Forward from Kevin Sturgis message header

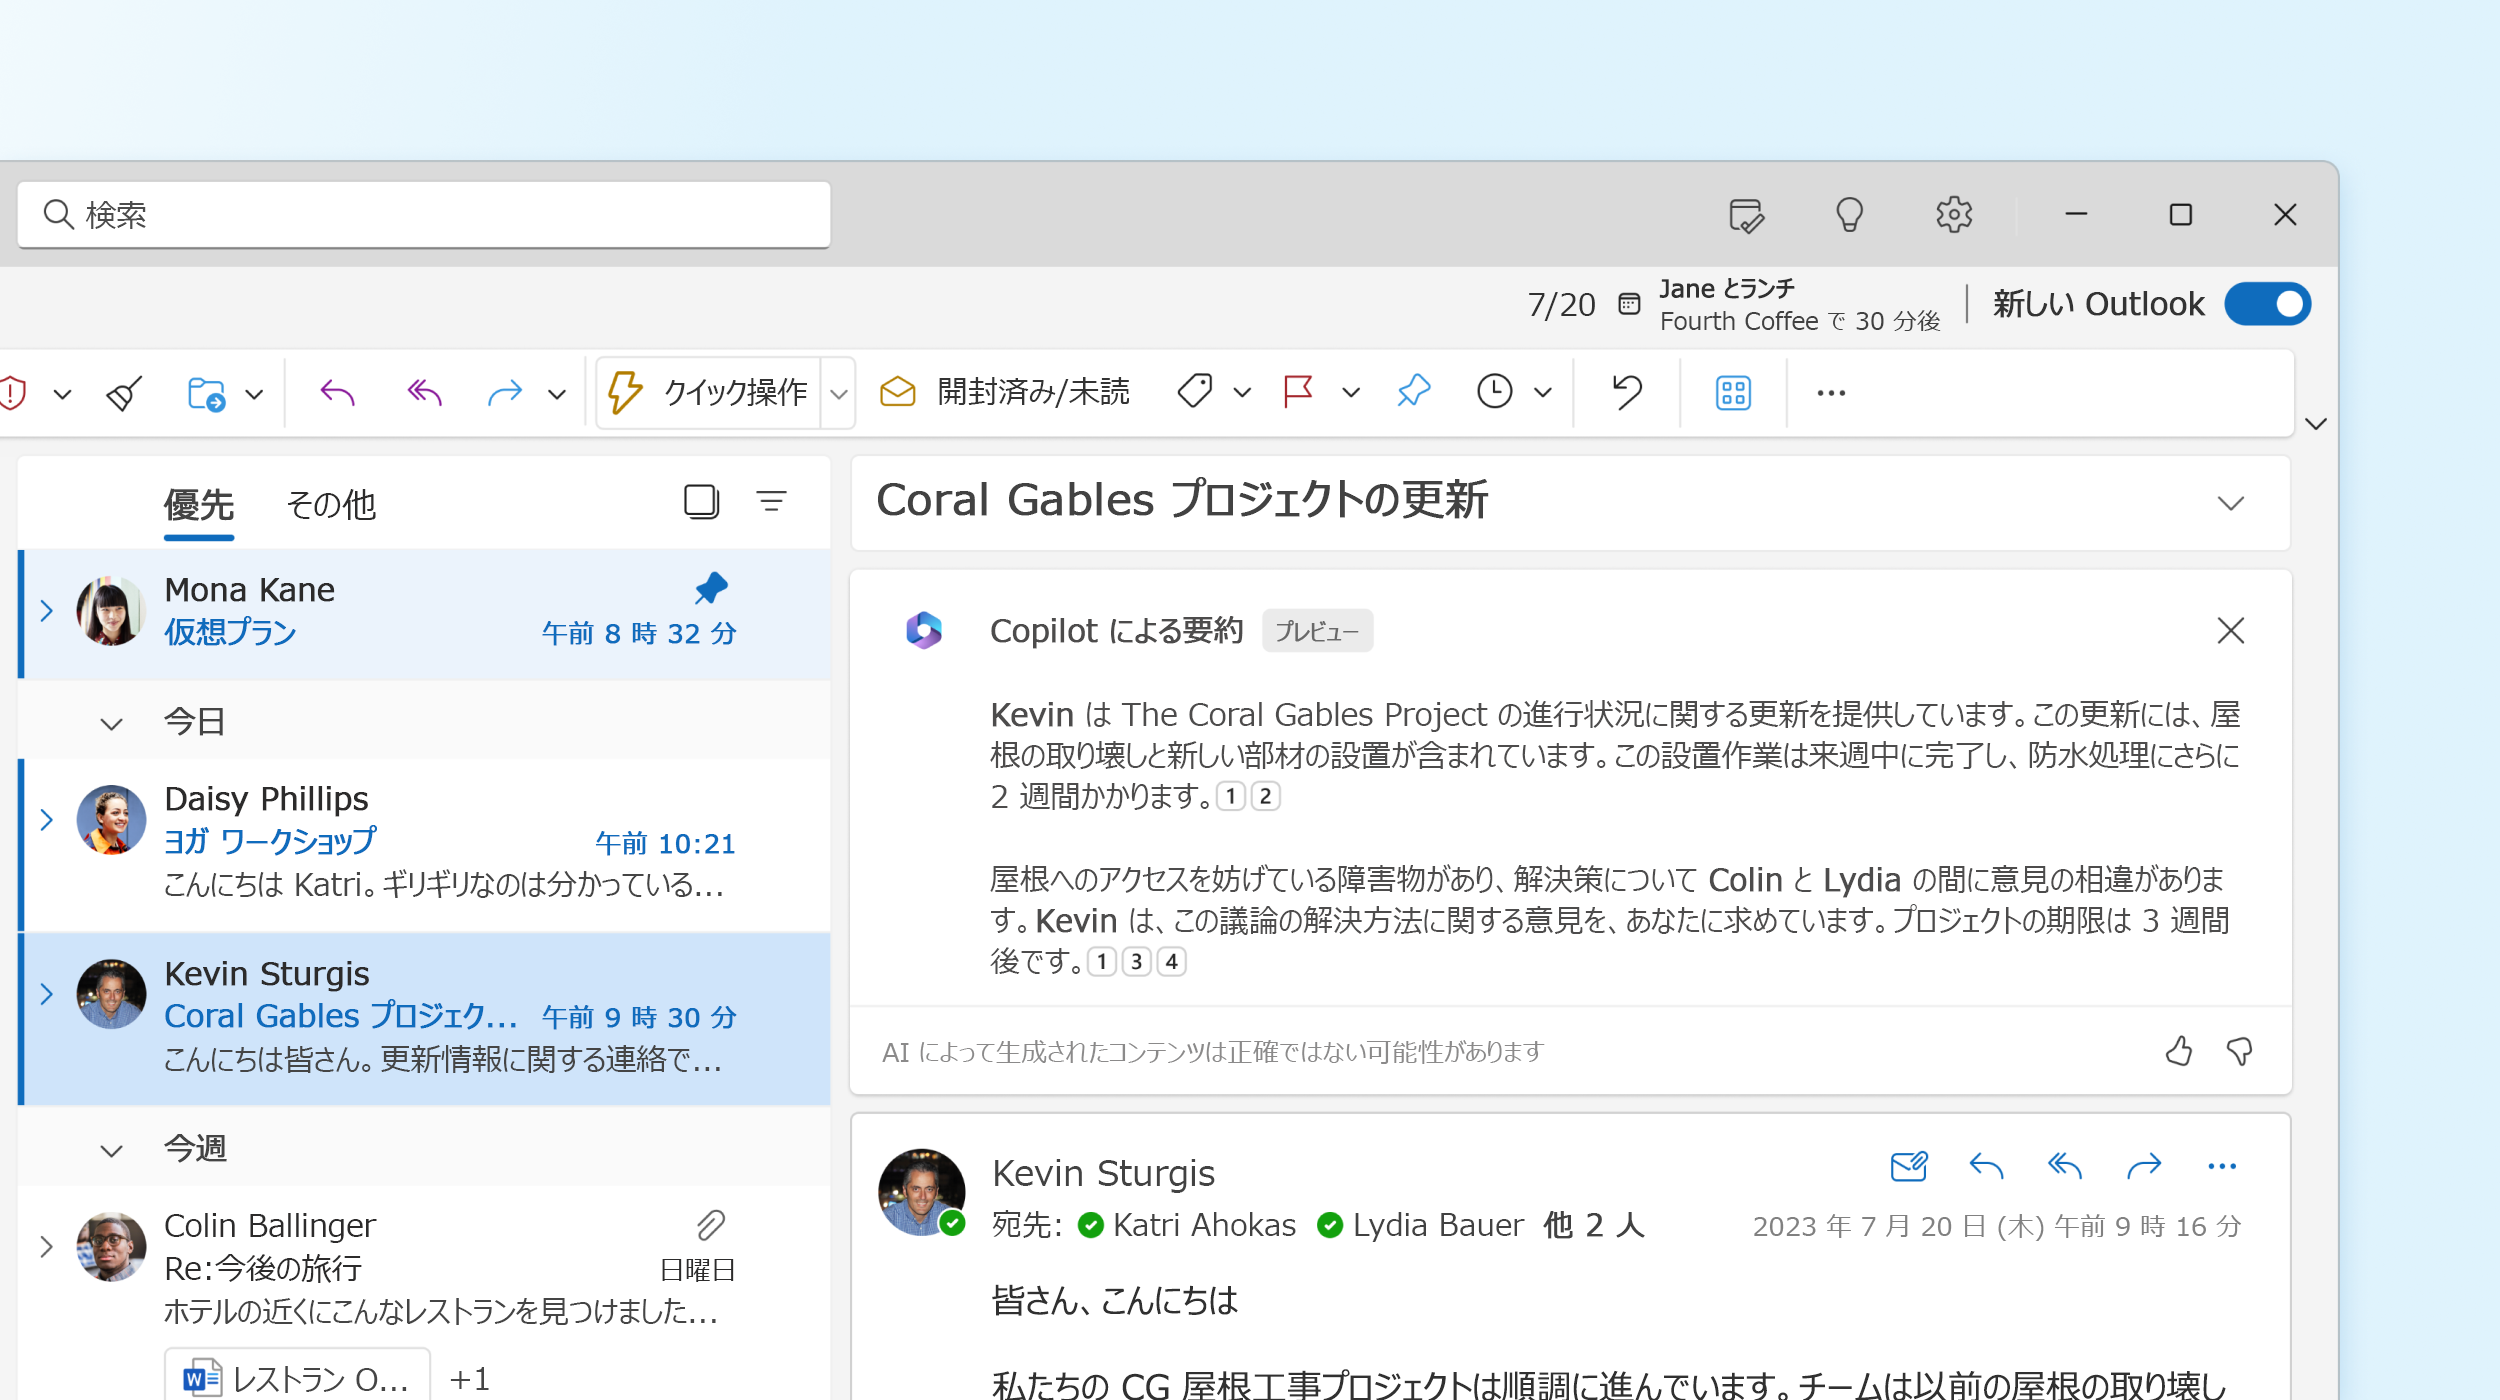point(2143,1166)
